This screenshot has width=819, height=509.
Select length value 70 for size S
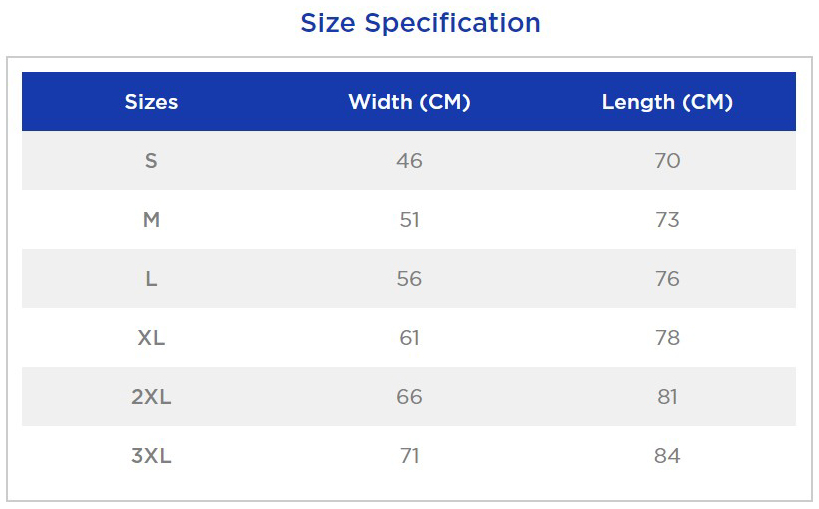tap(667, 160)
